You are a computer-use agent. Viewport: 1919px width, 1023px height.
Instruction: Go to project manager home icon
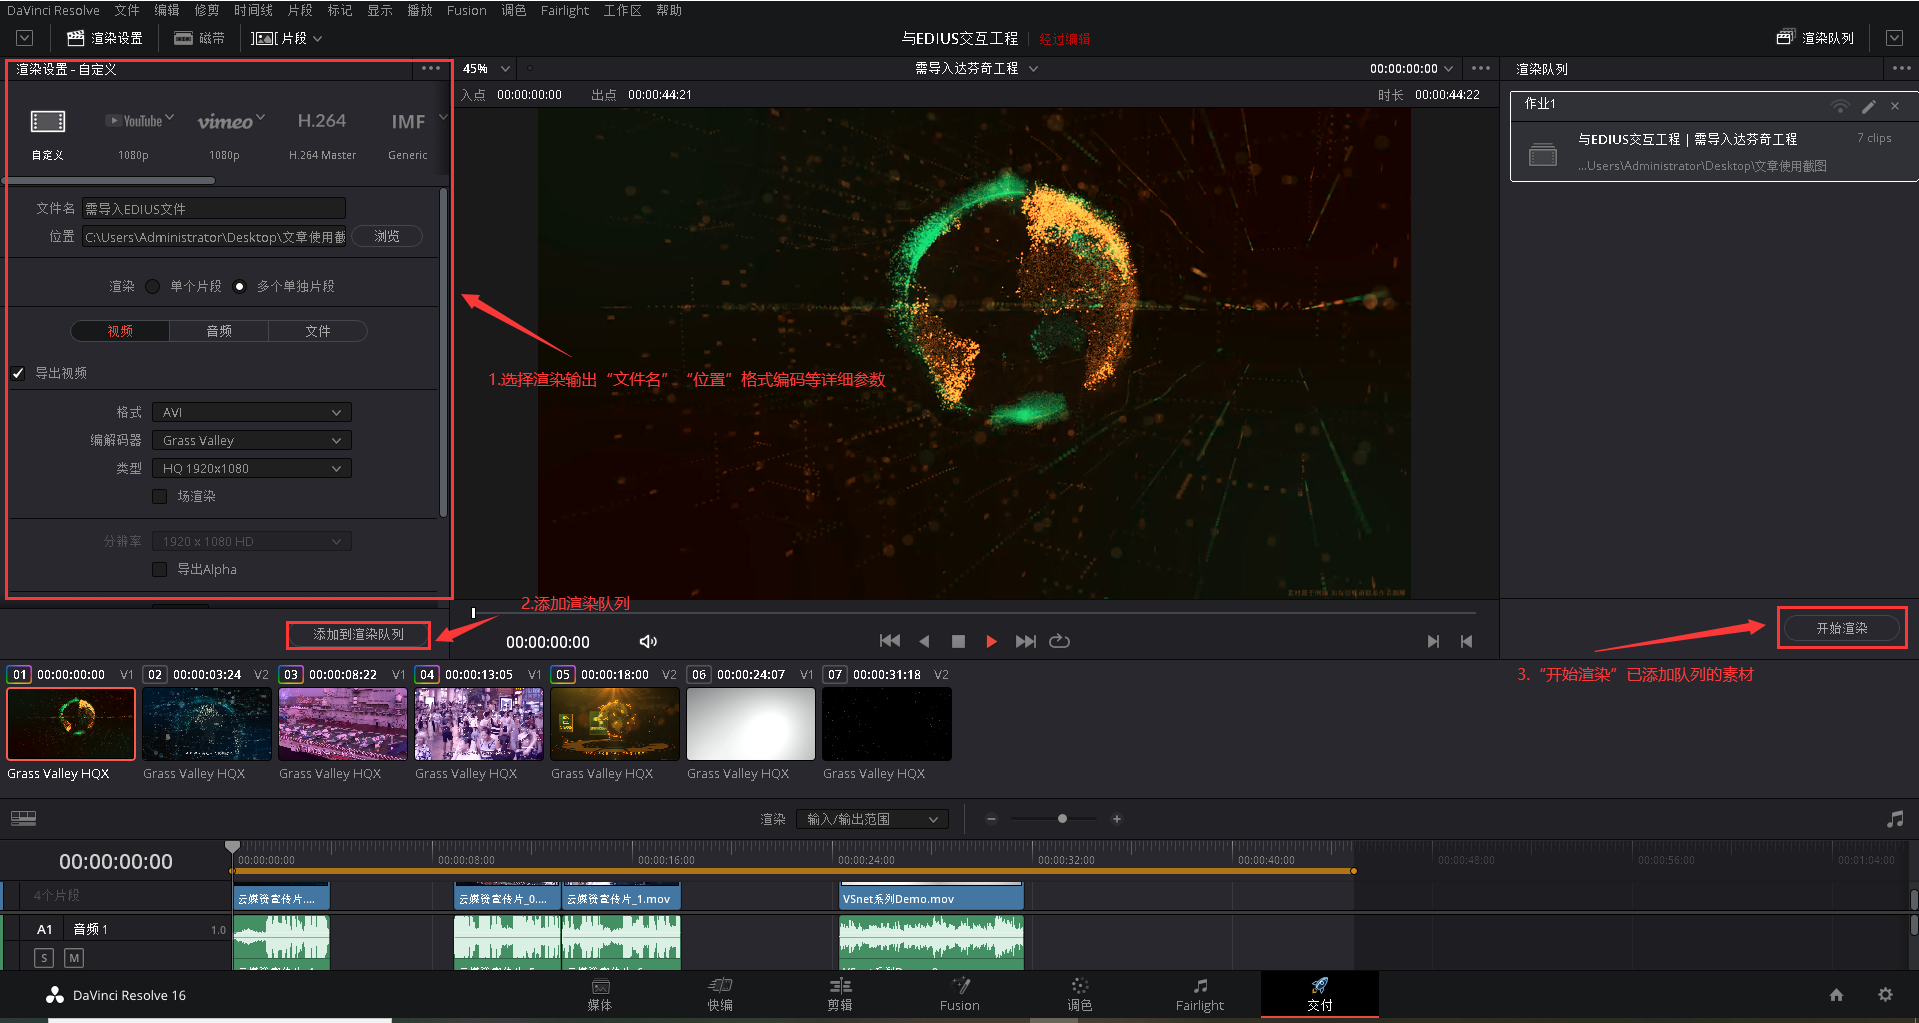coord(1836,995)
